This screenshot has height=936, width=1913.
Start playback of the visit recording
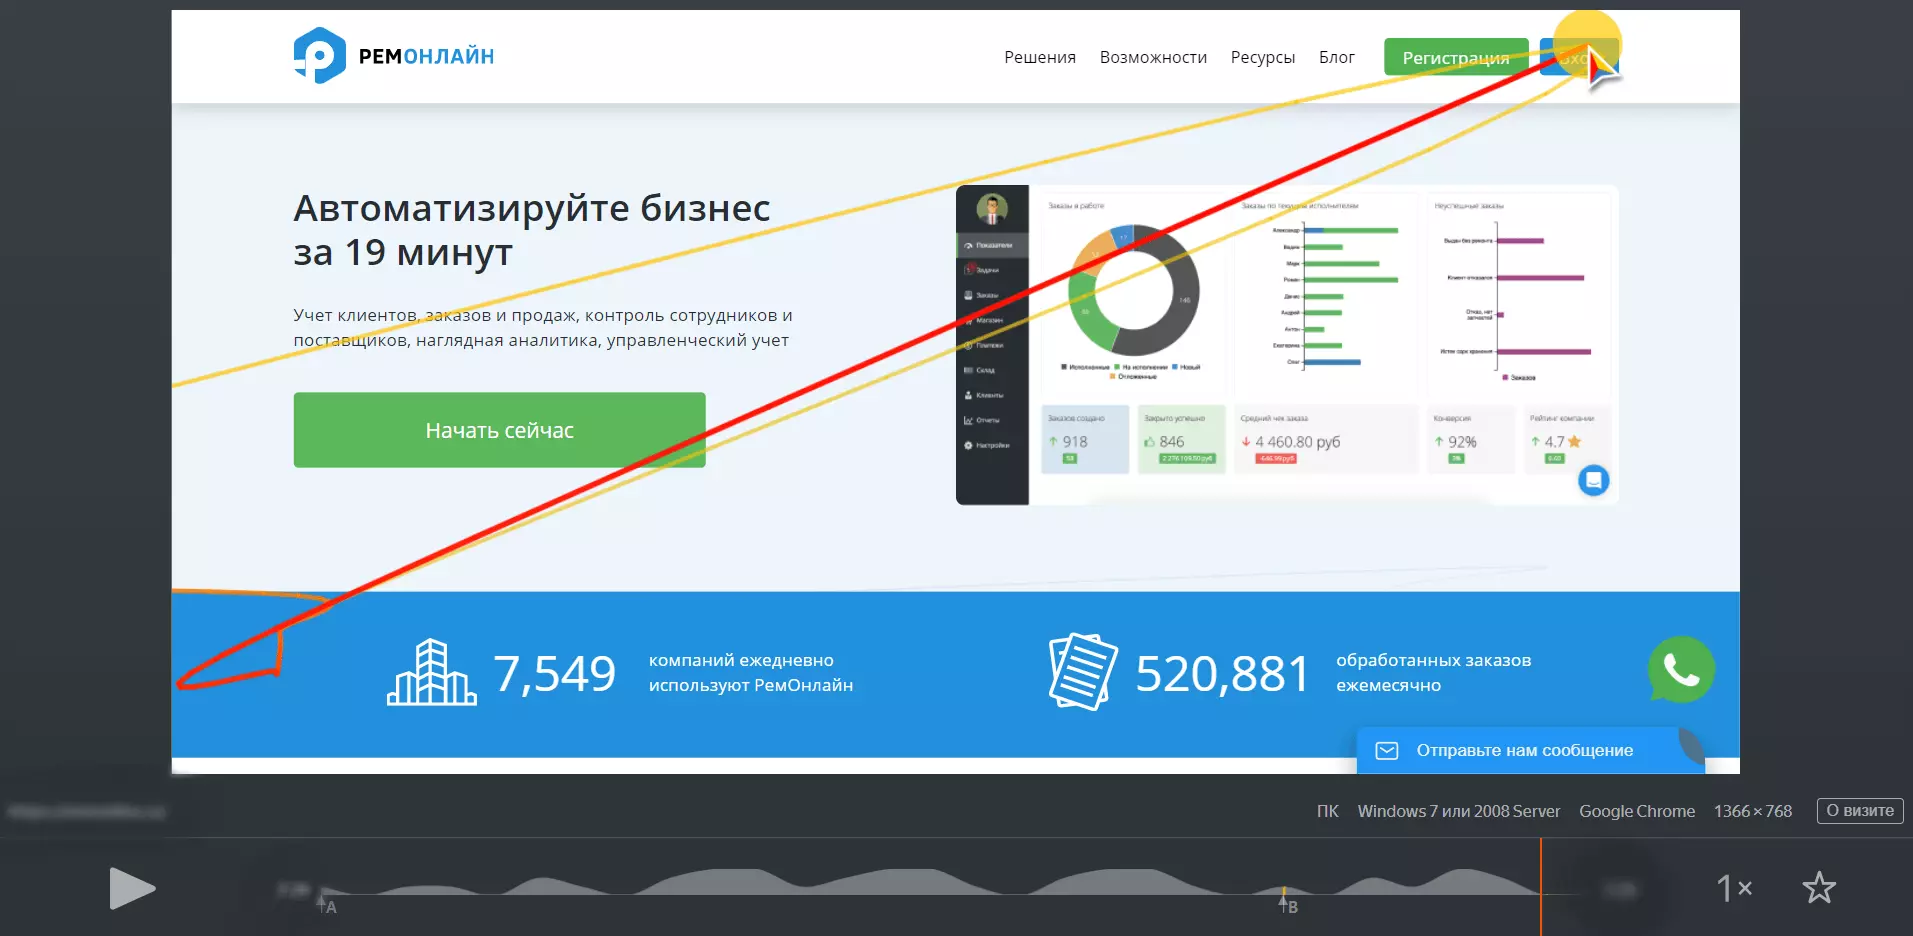point(132,888)
